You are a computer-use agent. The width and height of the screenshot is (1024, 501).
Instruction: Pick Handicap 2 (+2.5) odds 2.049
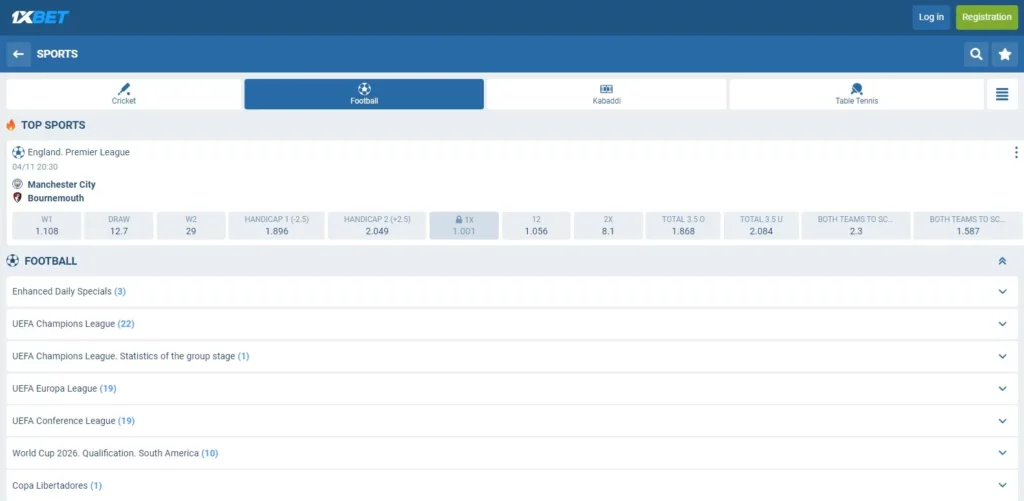point(377,225)
